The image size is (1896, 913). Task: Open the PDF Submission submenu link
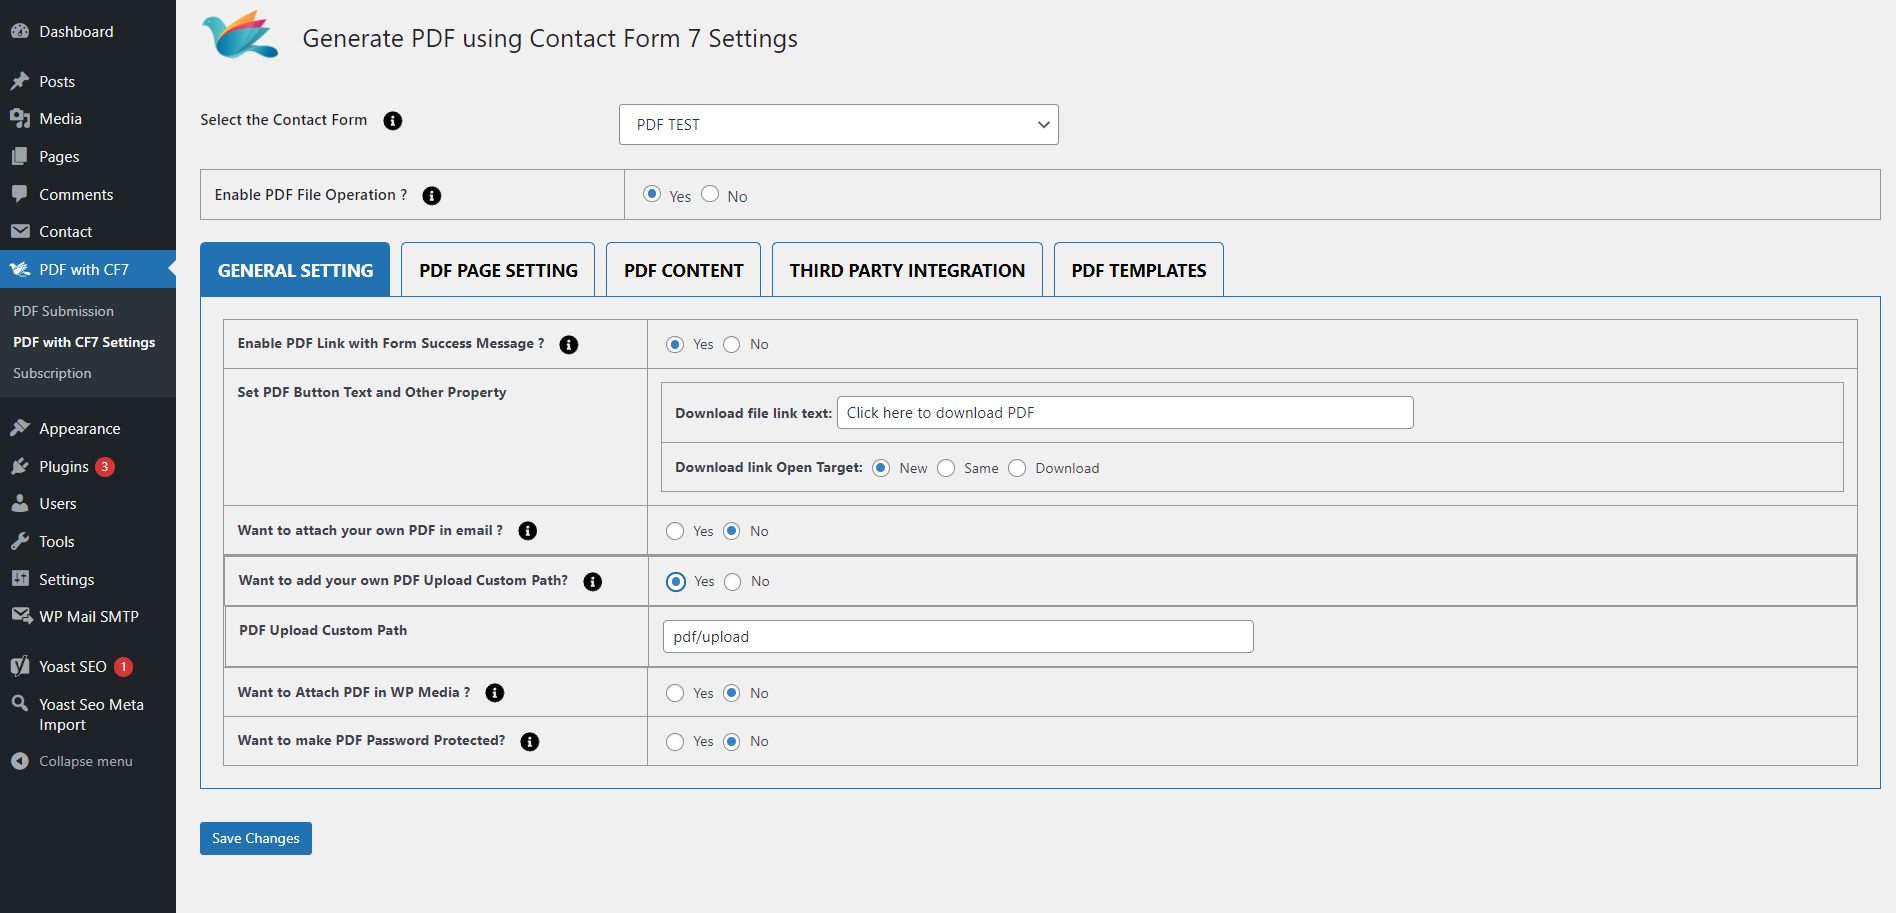[x=64, y=311]
